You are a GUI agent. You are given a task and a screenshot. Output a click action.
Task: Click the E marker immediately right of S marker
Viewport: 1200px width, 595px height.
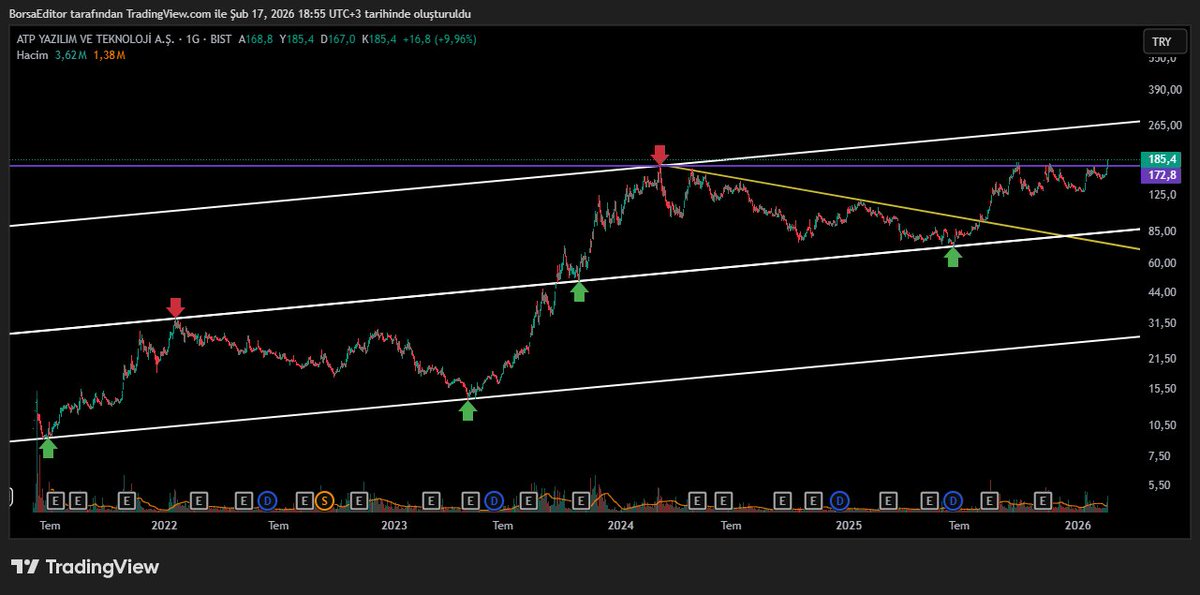click(x=359, y=499)
